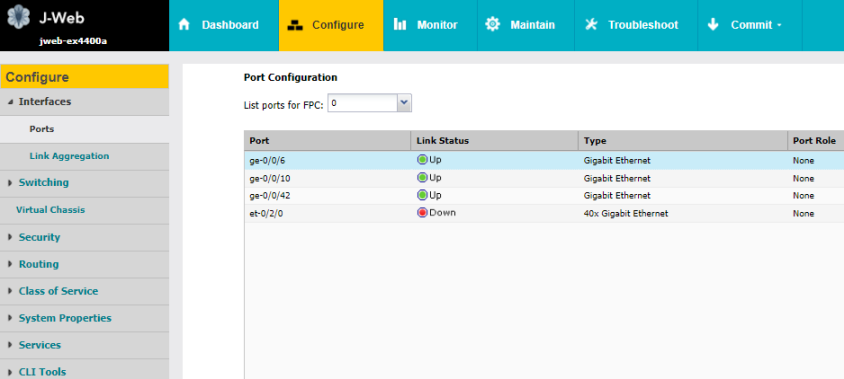Click the 40x Gigabit Ethernet cell

(626, 213)
